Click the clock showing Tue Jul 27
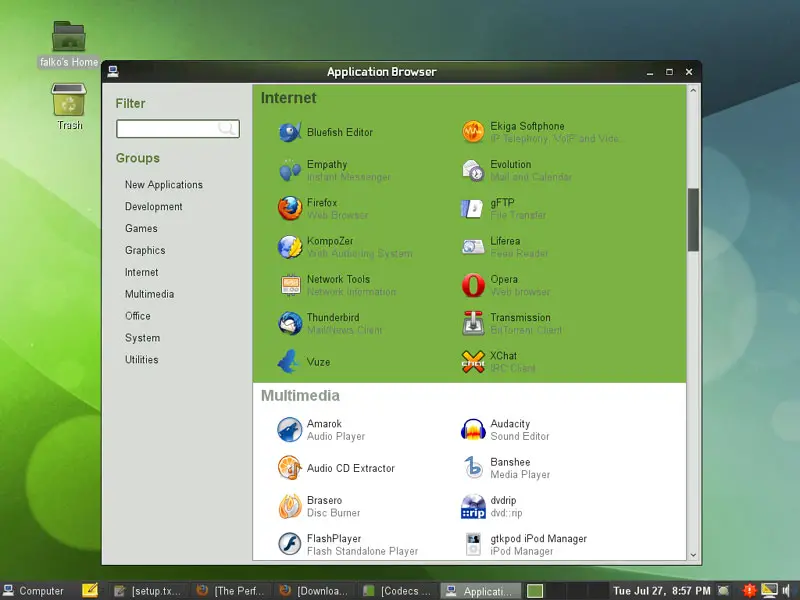 [662, 591]
